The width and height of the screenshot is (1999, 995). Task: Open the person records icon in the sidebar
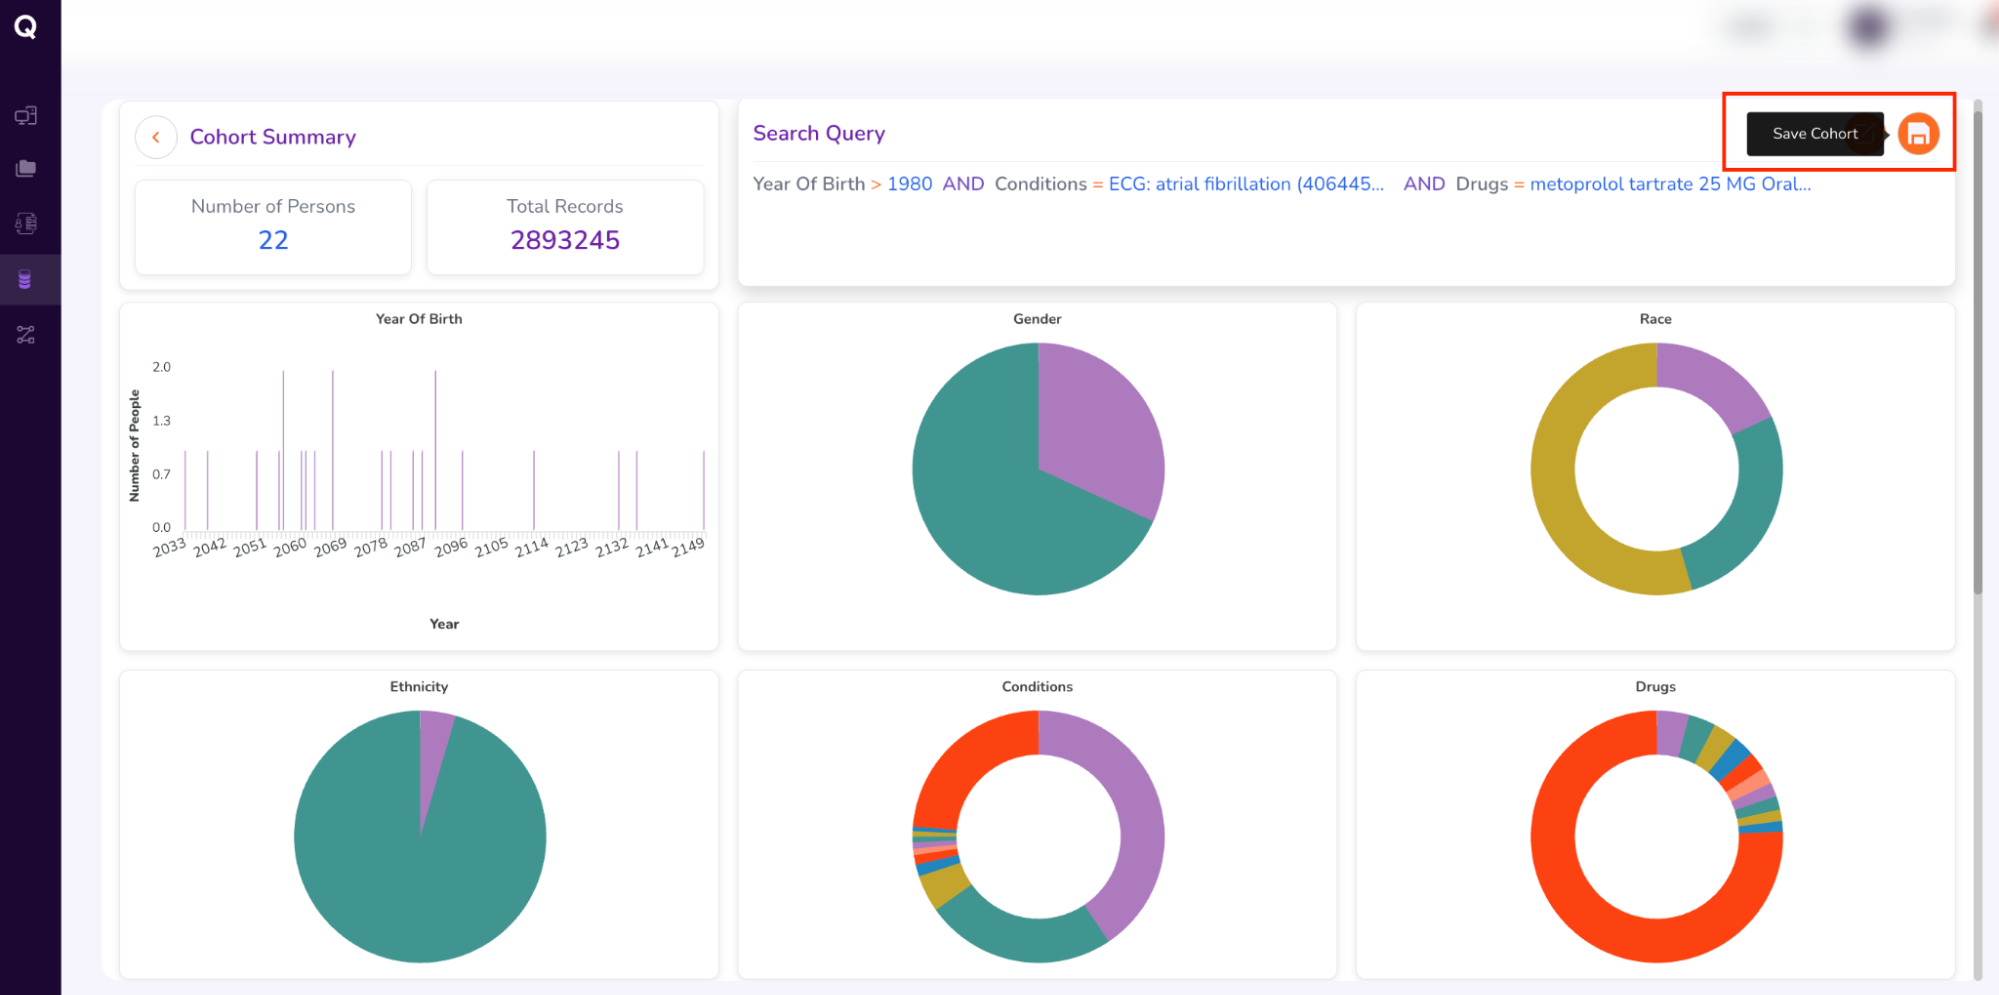(x=26, y=224)
